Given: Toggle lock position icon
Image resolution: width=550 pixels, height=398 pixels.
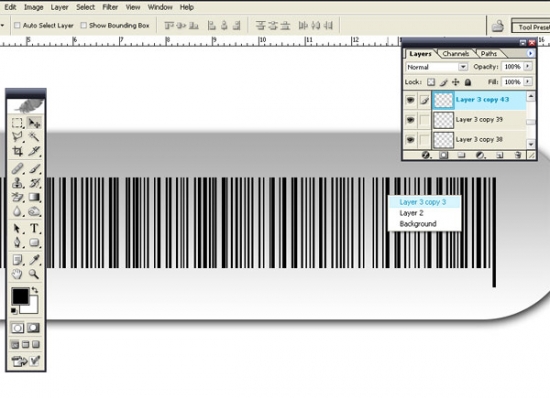Looking at the screenshot, I should (x=455, y=82).
